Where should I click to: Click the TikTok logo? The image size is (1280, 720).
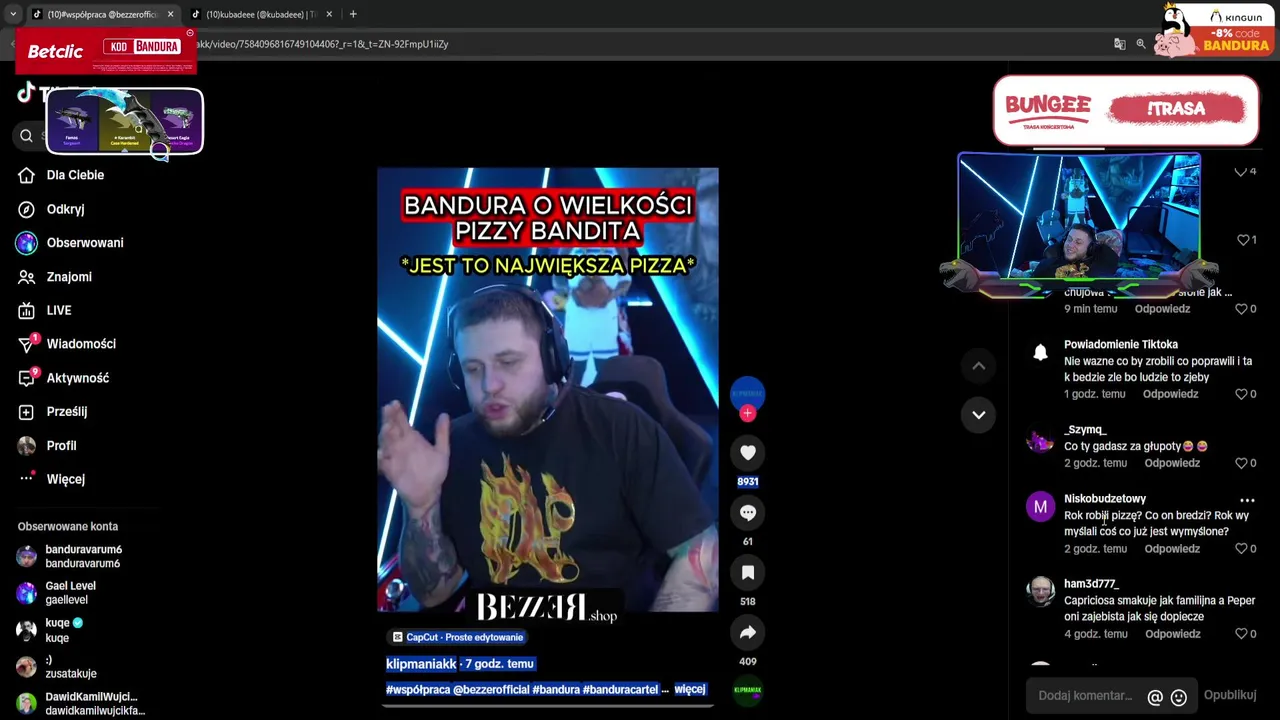tap(26, 93)
